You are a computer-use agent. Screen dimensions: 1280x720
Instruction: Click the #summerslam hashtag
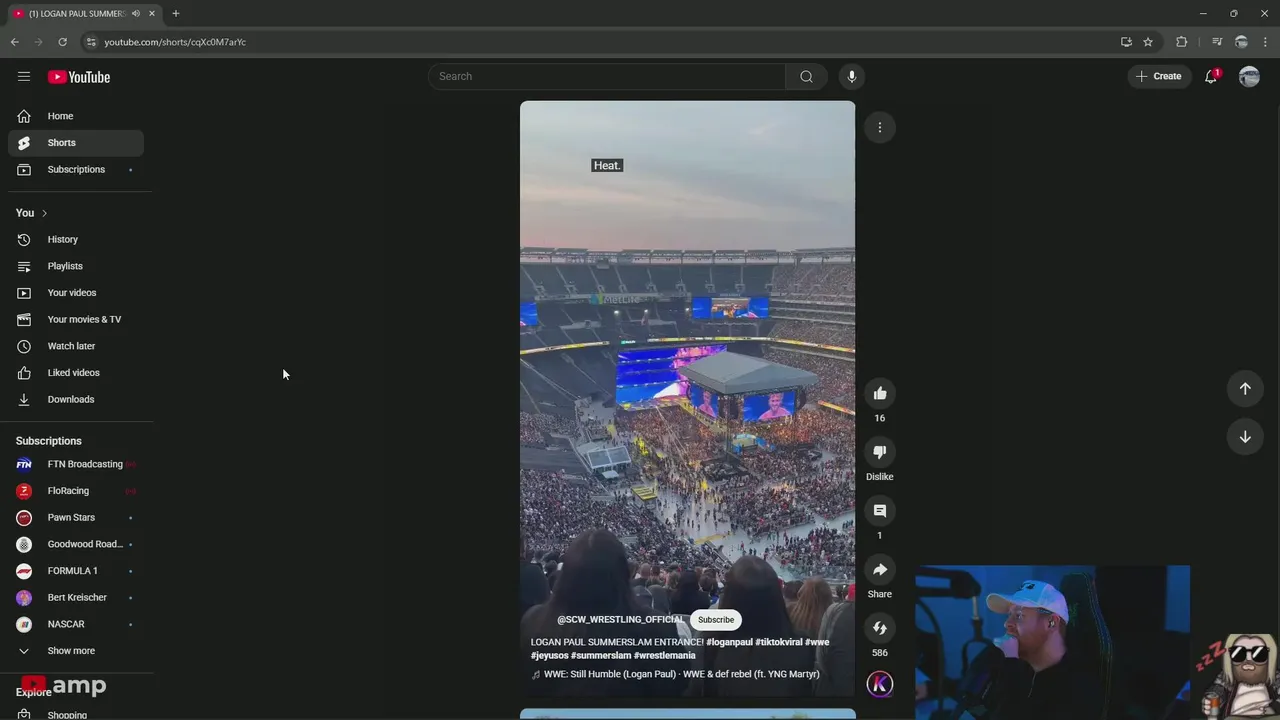tap(600, 656)
